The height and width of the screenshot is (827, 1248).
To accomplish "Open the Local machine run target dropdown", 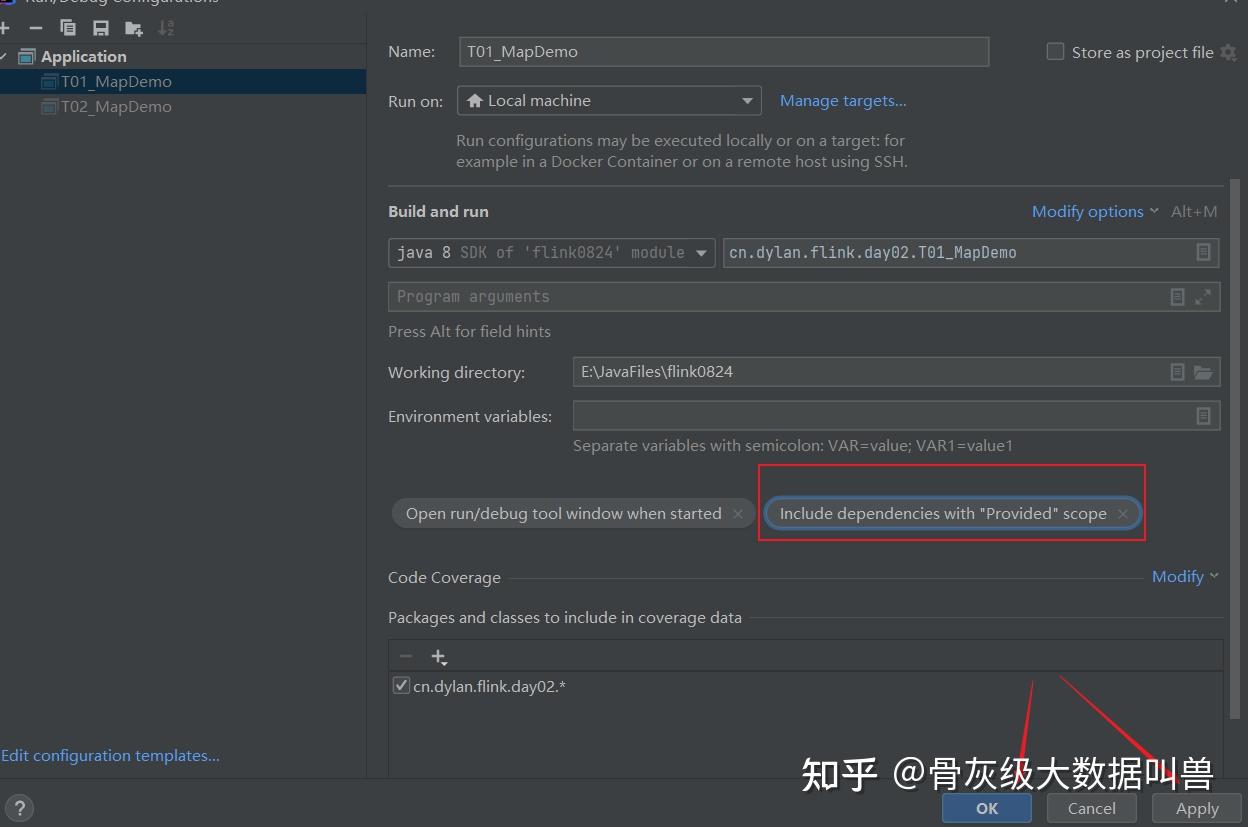I will [x=747, y=100].
